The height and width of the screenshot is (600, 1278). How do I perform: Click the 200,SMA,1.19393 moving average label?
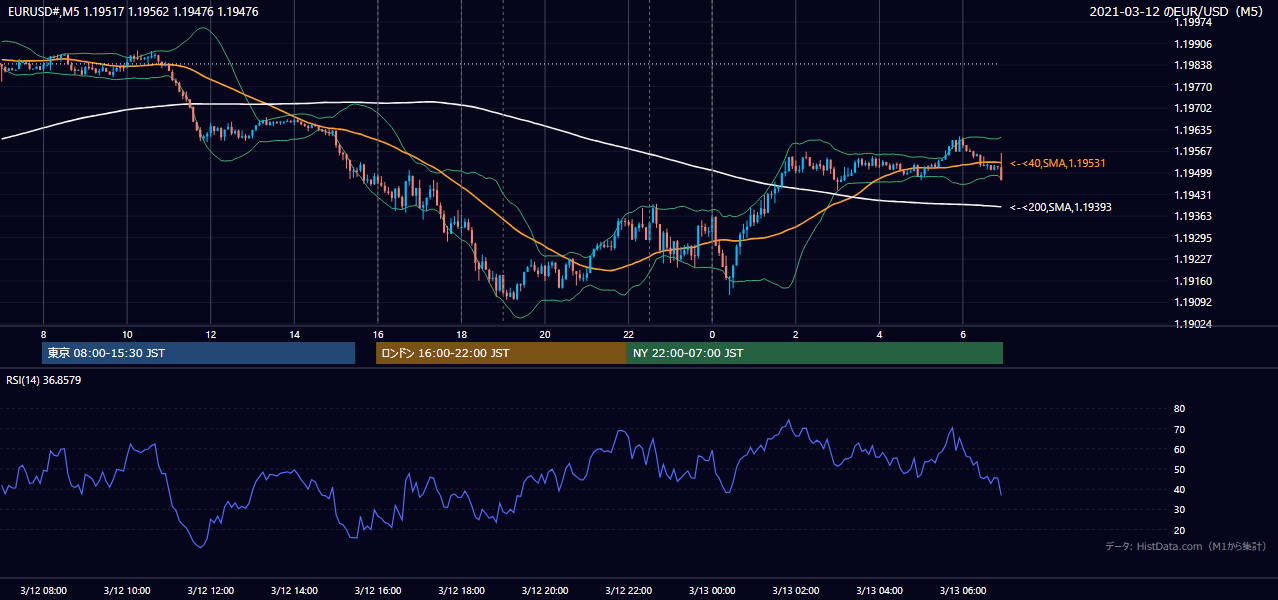pyautogui.click(x=1061, y=207)
